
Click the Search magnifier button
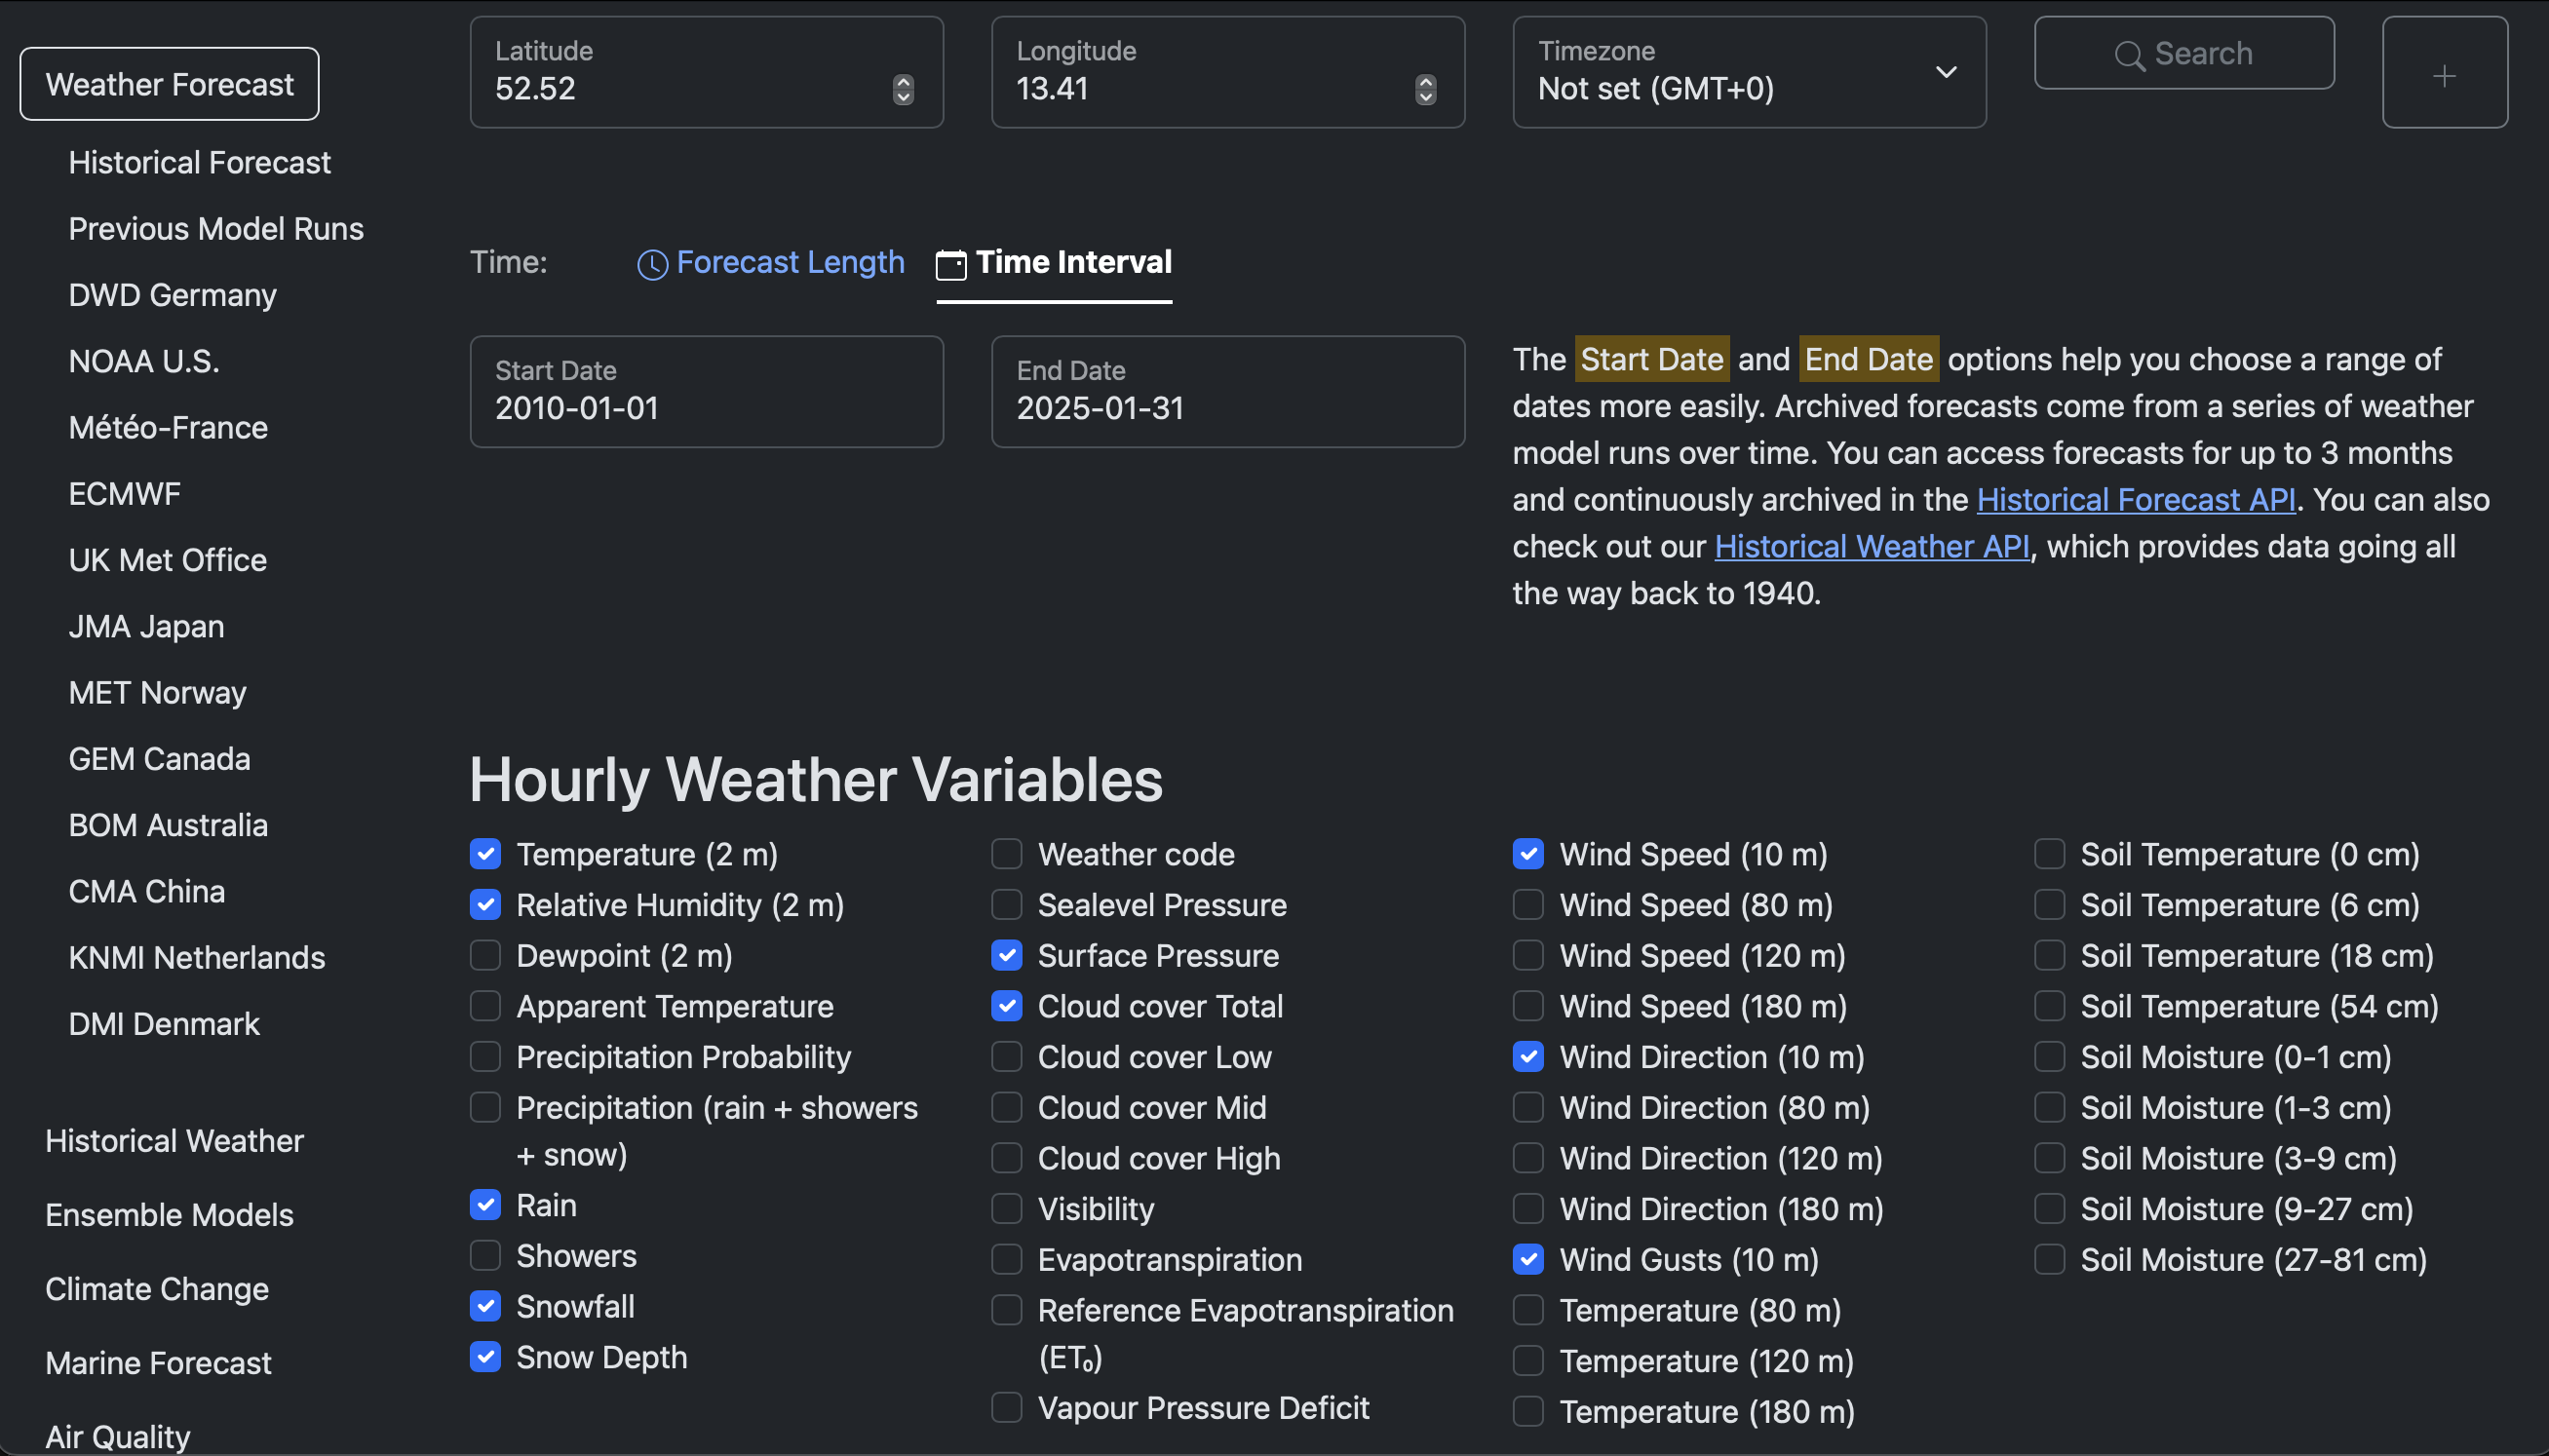[x=2184, y=53]
